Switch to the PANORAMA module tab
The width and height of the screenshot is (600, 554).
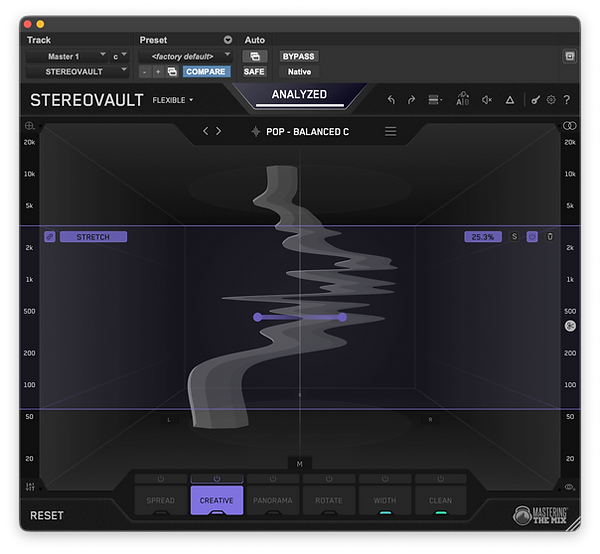click(x=273, y=500)
